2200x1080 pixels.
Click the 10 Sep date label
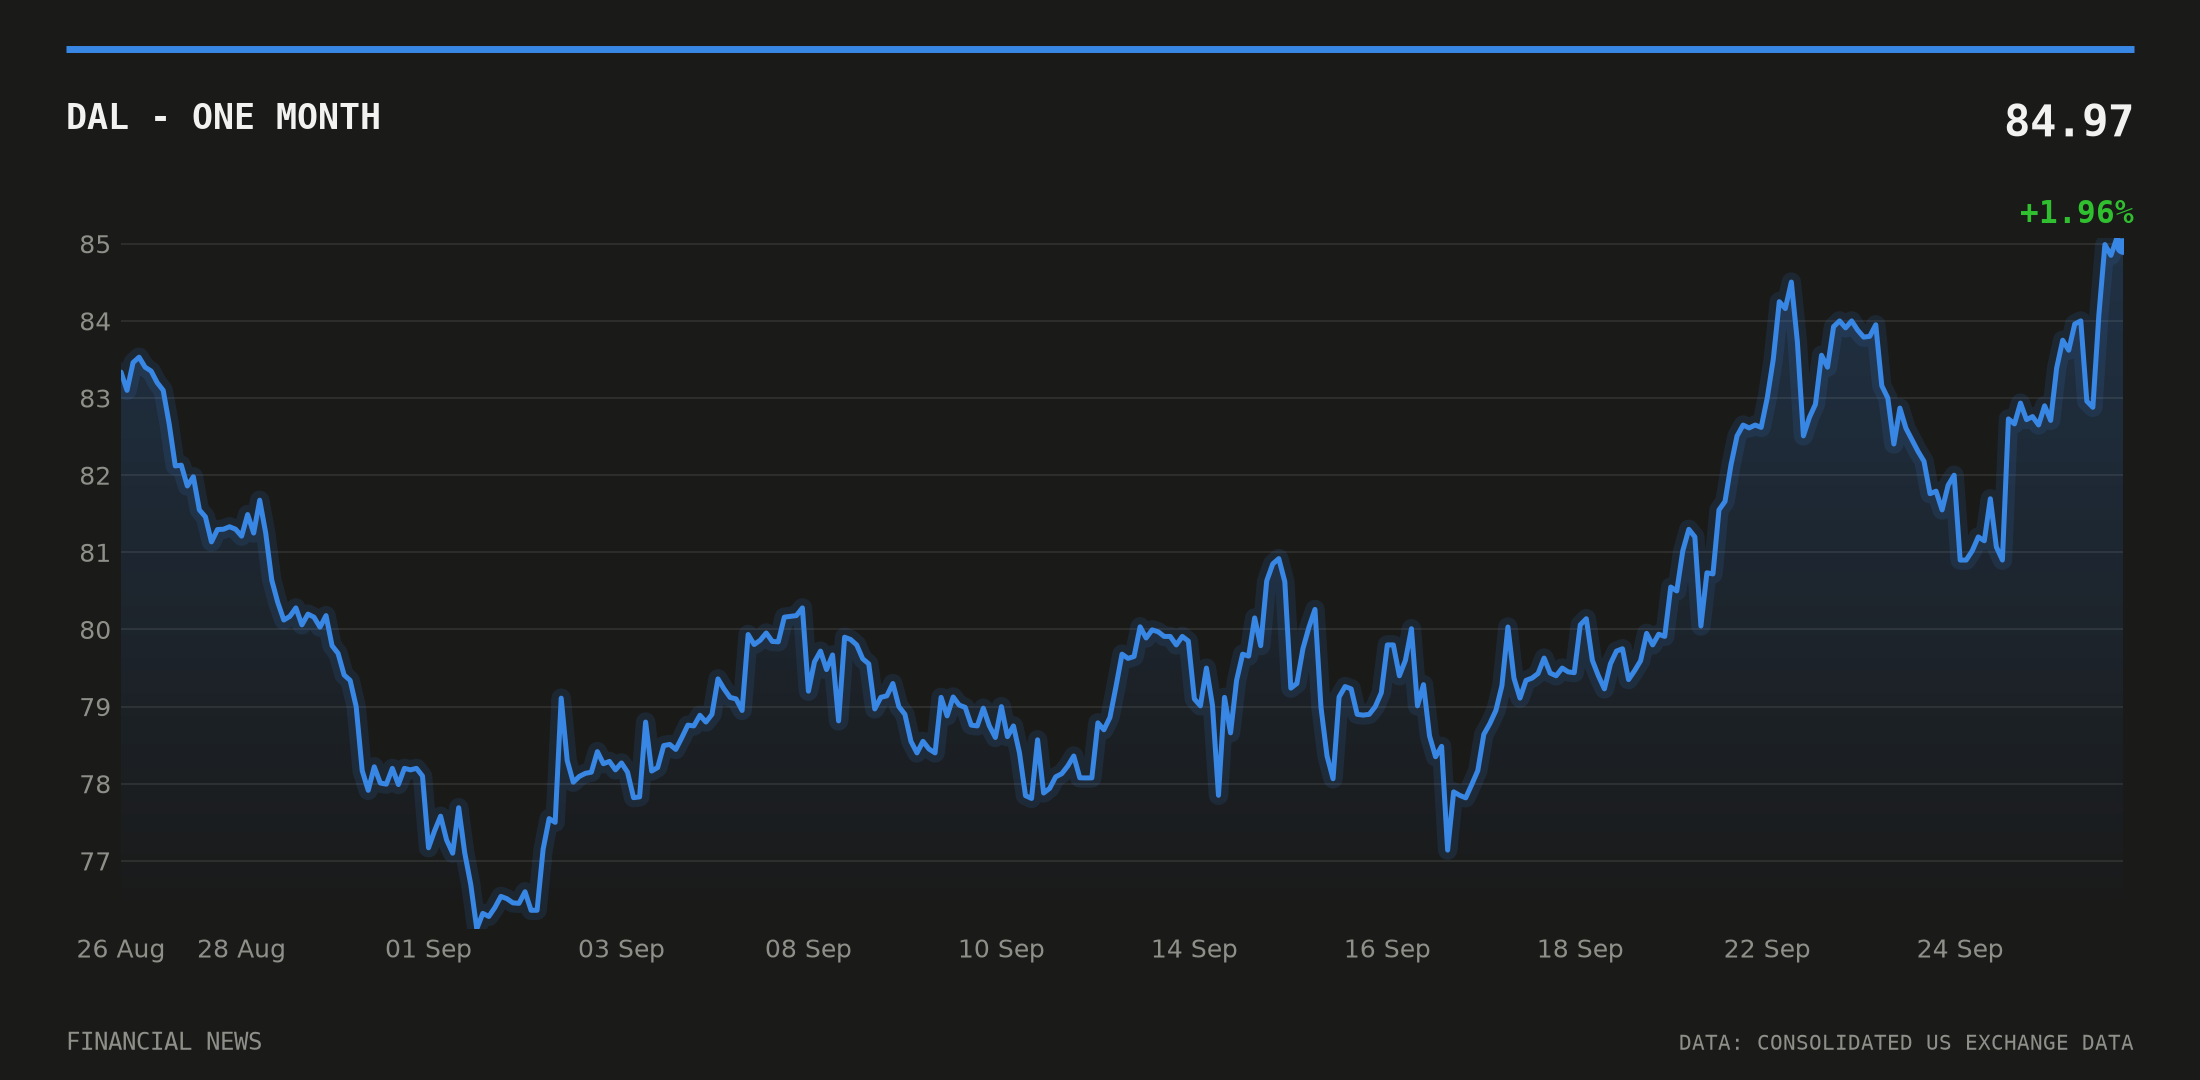[1001, 949]
